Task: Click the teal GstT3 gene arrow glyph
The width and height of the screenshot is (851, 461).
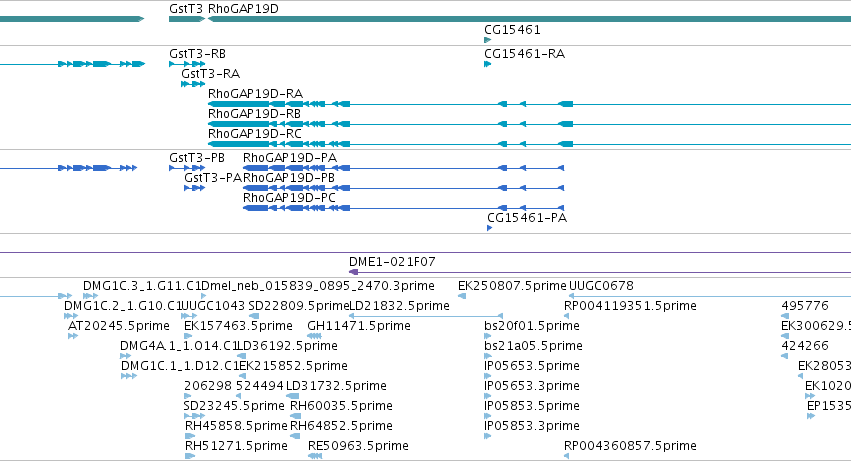Action: [x=187, y=20]
